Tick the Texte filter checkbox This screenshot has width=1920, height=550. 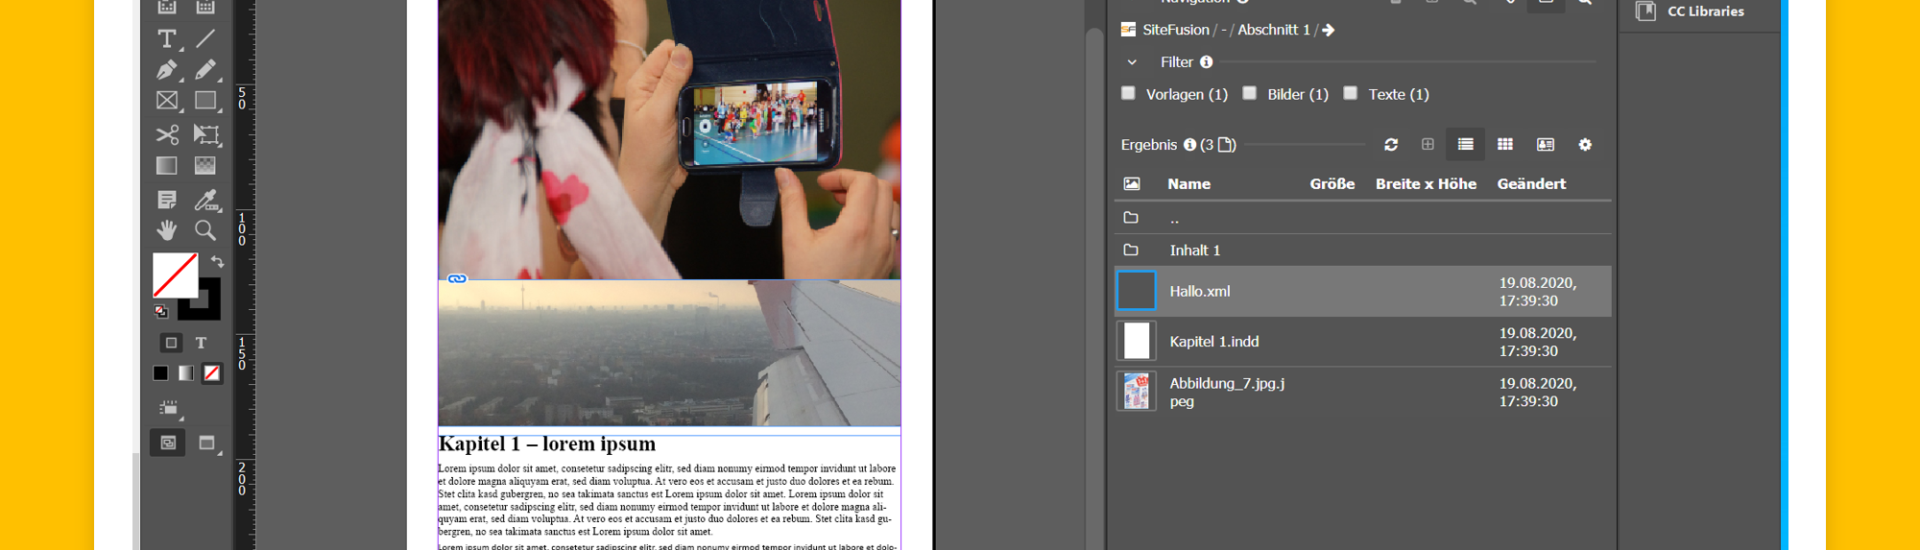(x=1351, y=93)
